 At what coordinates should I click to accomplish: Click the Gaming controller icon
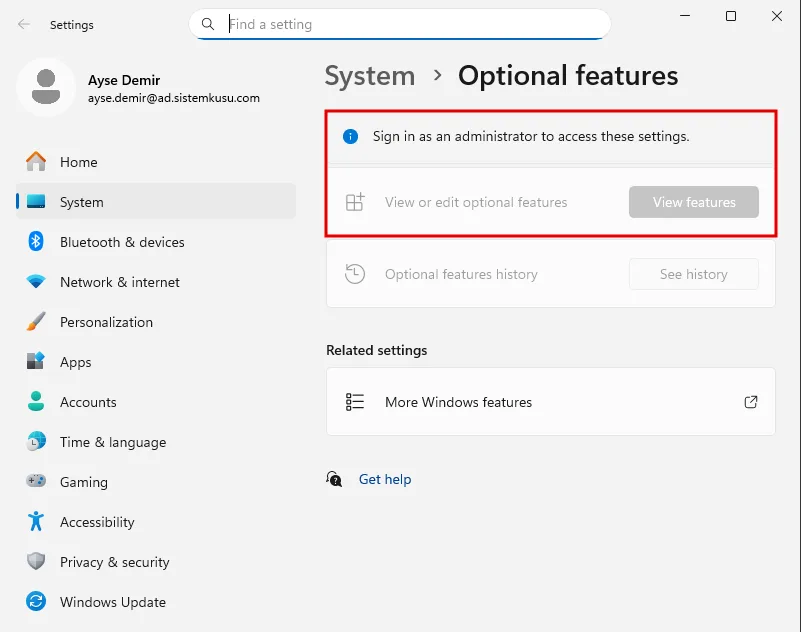[x=36, y=481]
